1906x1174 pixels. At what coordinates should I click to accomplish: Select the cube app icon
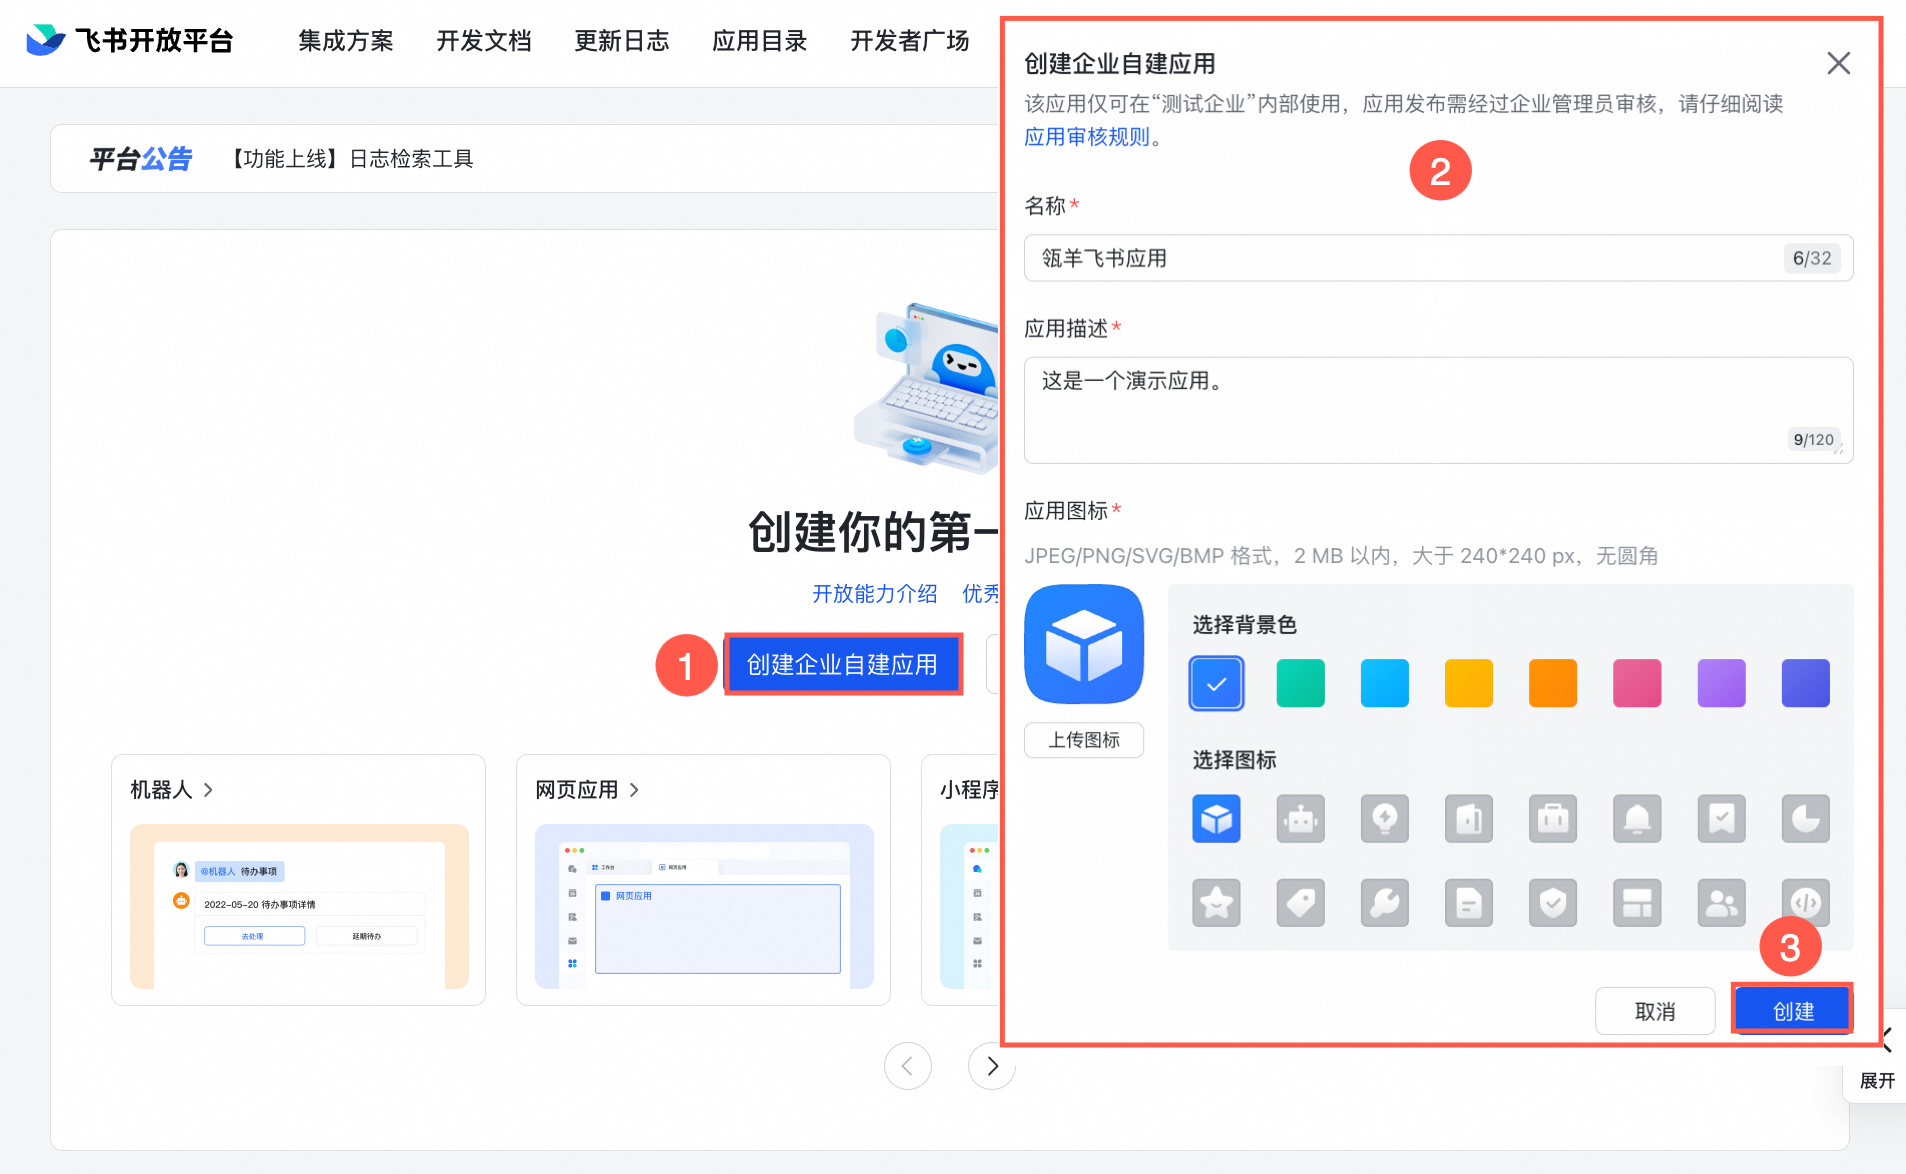(x=1216, y=819)
